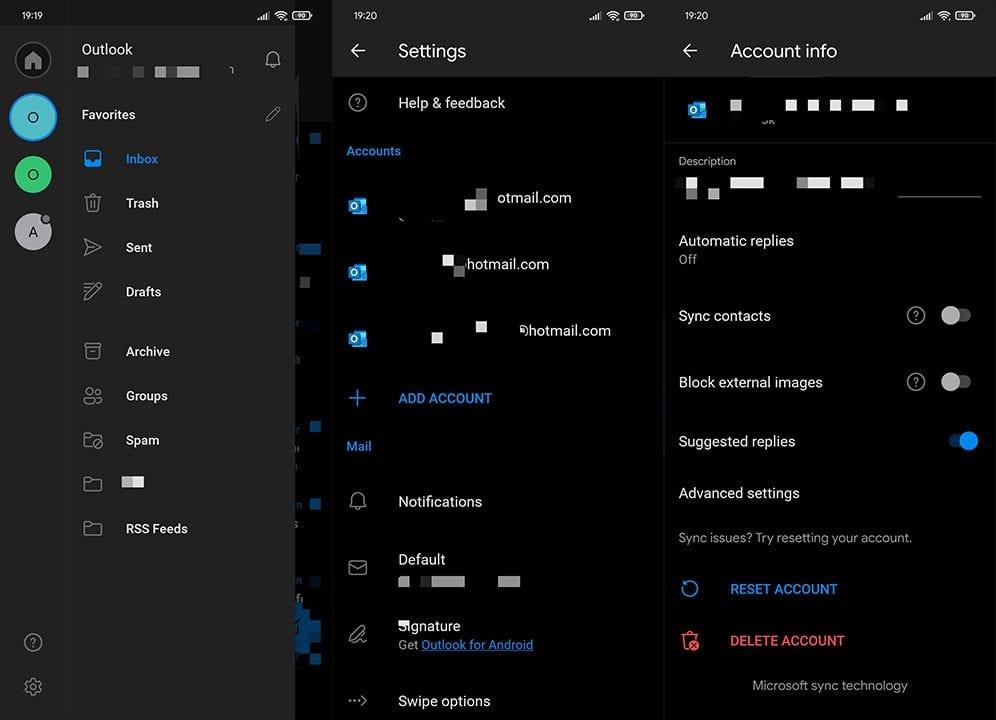The image size is (996, 720).
Task: Open Swipe options
Action: (x=498, y=701)
